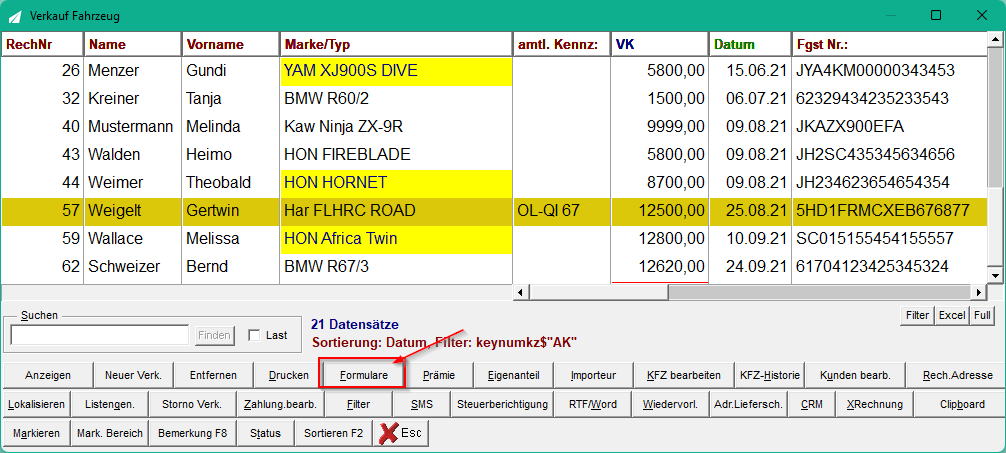This screenshot has width=1006, height=453.
Task: Click the license plate cell OL-QI 67
Action: 561,210
